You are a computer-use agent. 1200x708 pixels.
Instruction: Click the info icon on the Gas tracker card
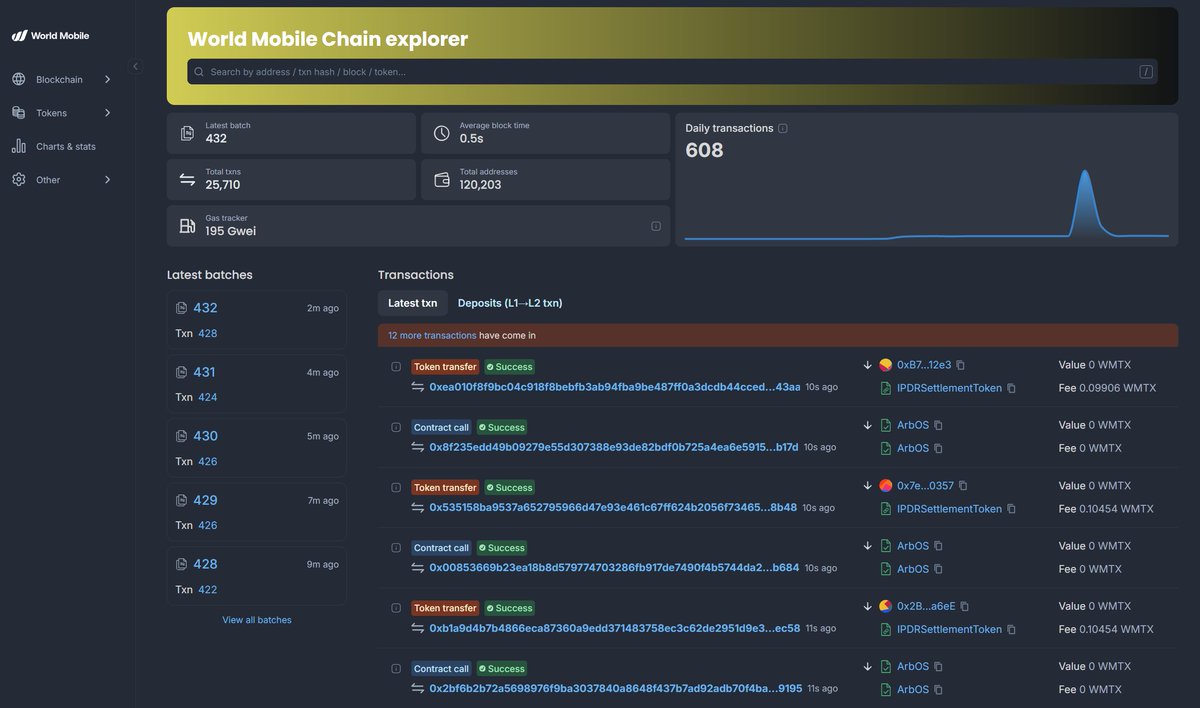pyautogui.click(x=656, y=224)
